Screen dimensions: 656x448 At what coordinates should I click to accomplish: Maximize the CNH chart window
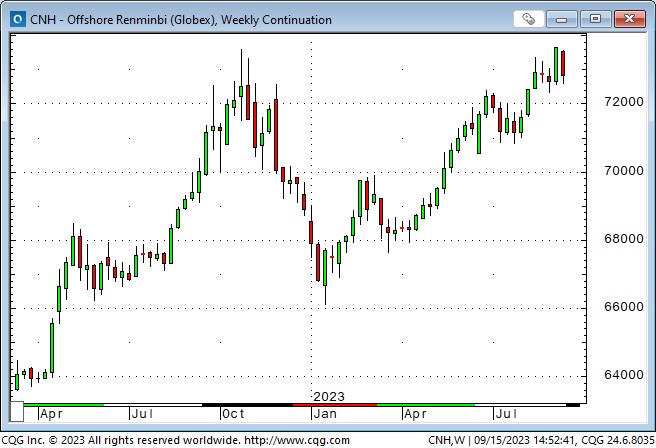[x=595, y=19]
